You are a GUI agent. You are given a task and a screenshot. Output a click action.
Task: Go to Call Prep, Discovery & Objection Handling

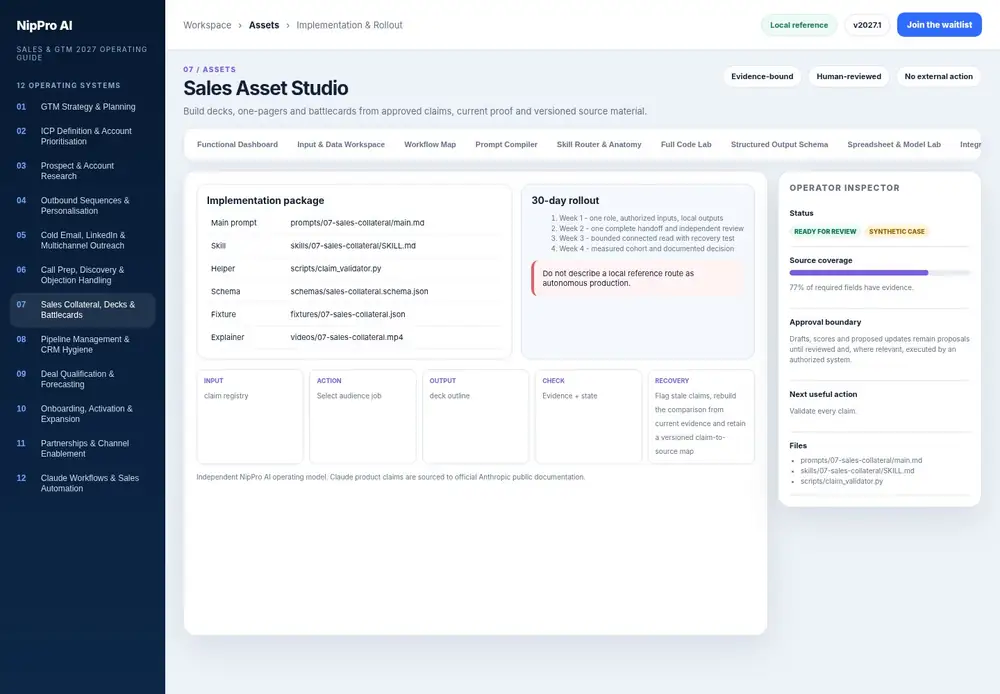[82, 275]
